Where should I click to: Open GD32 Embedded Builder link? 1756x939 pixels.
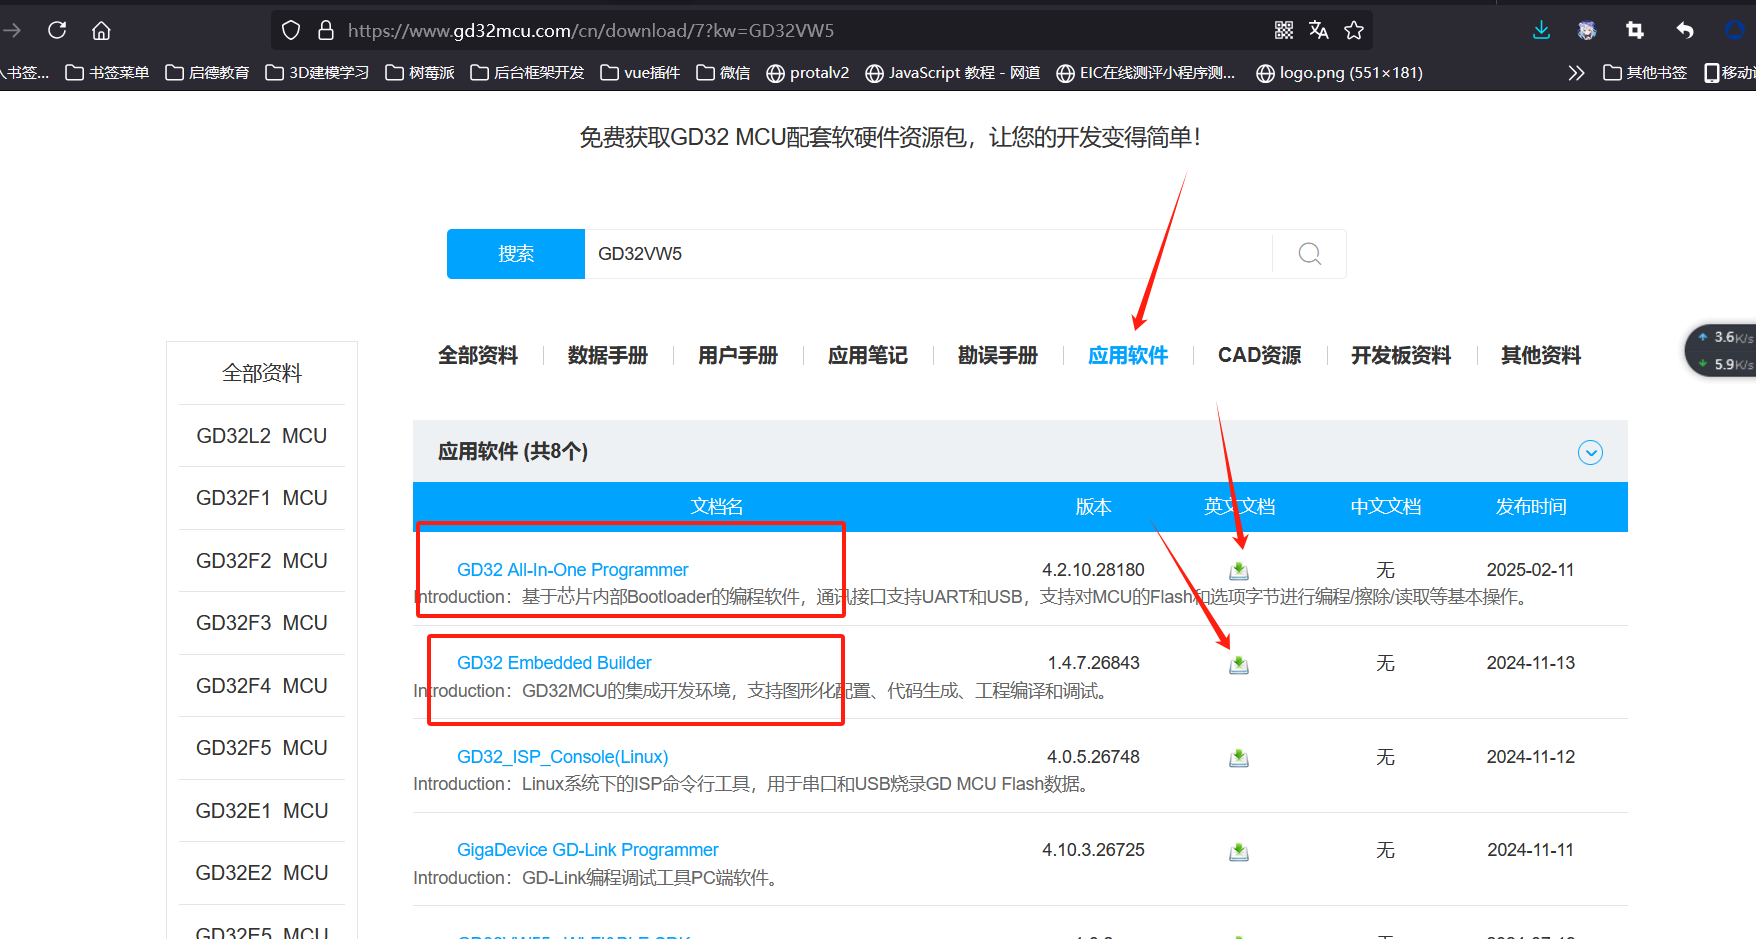coord(554,663)
